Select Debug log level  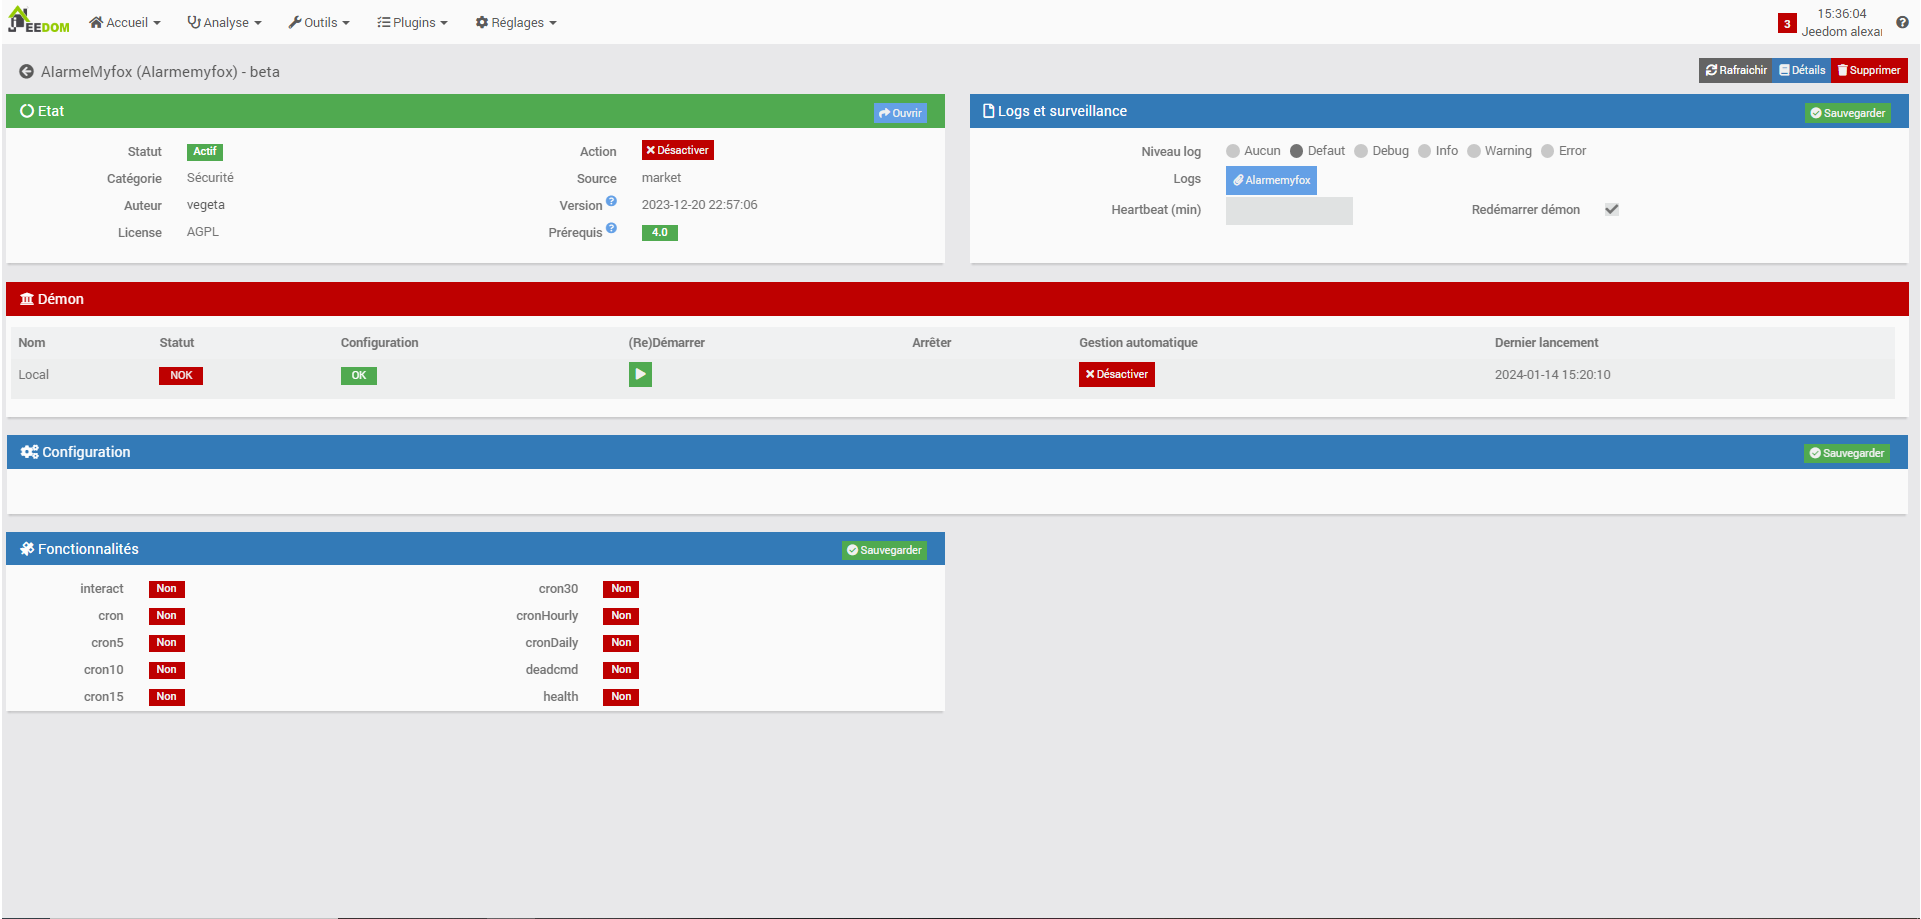coord(1361,151)
